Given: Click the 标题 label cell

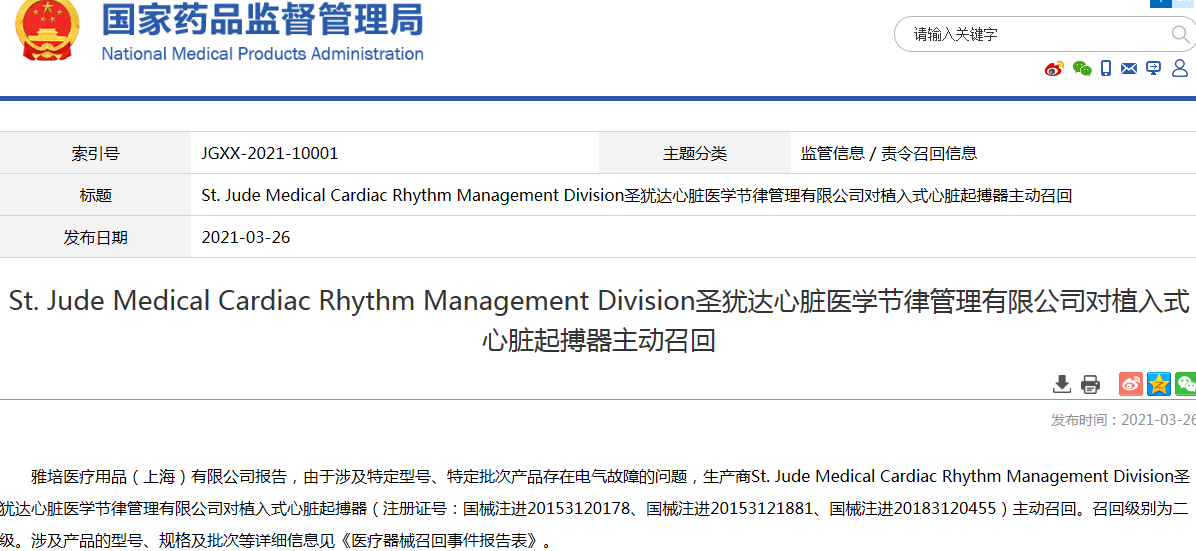Looking at the screenshot, I should click(x=95, y=195).
